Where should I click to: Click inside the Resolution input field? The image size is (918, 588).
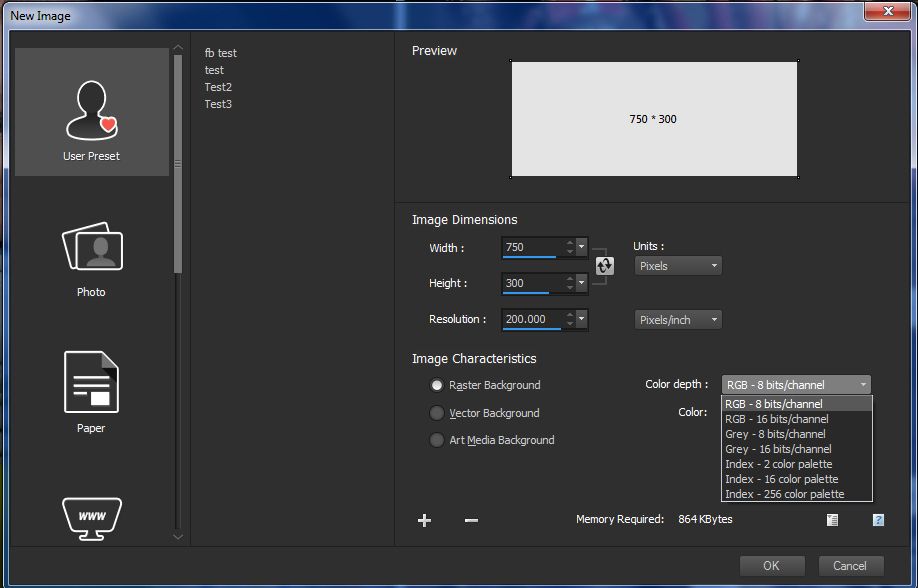pyautogui.click(x=525, y=319)
